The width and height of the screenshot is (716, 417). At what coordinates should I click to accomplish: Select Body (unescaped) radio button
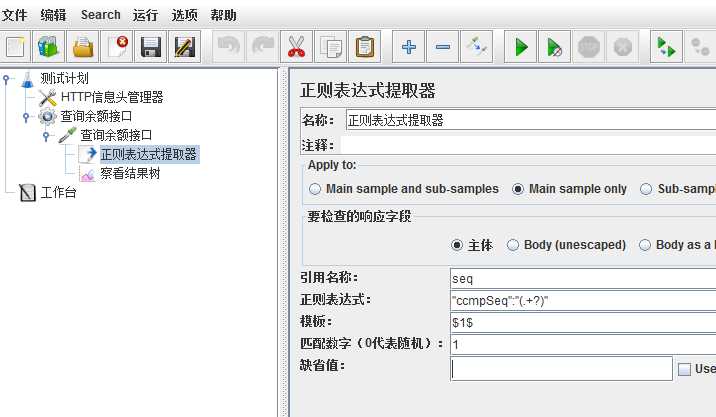click(x=513, y=245)
